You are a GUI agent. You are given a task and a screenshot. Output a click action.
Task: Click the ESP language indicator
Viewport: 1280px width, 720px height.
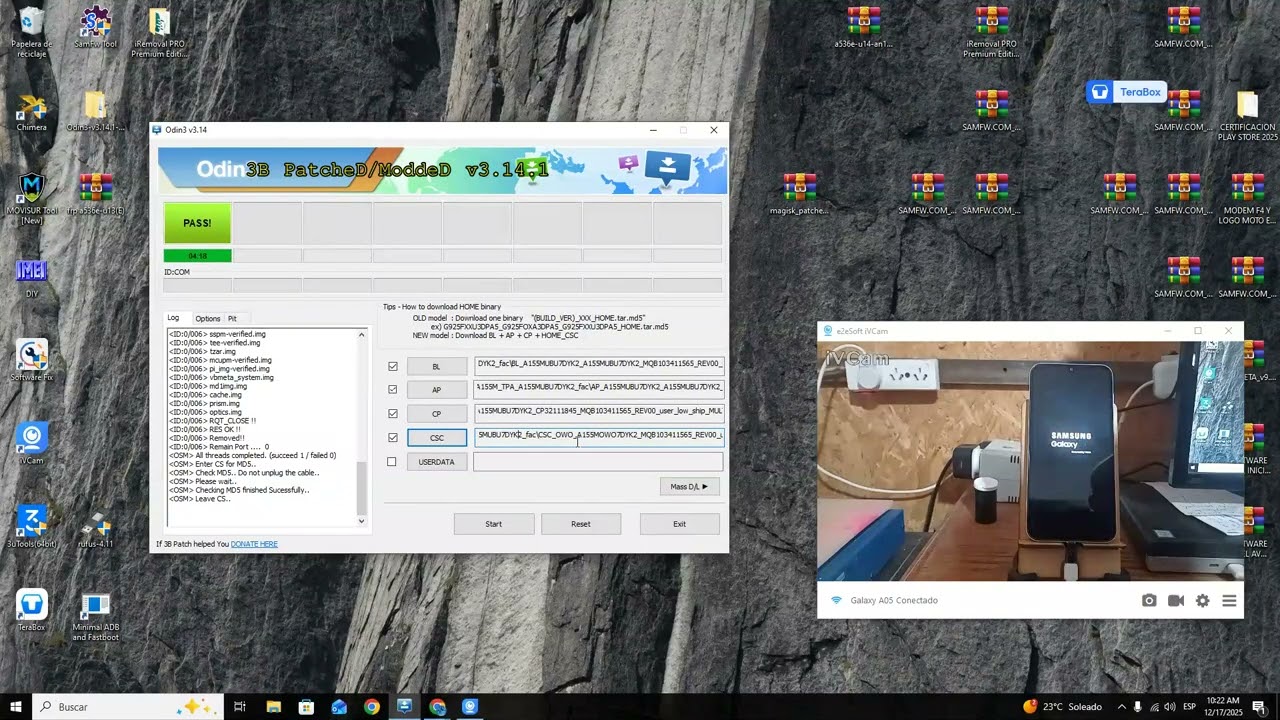click(x=1190, y=707)
